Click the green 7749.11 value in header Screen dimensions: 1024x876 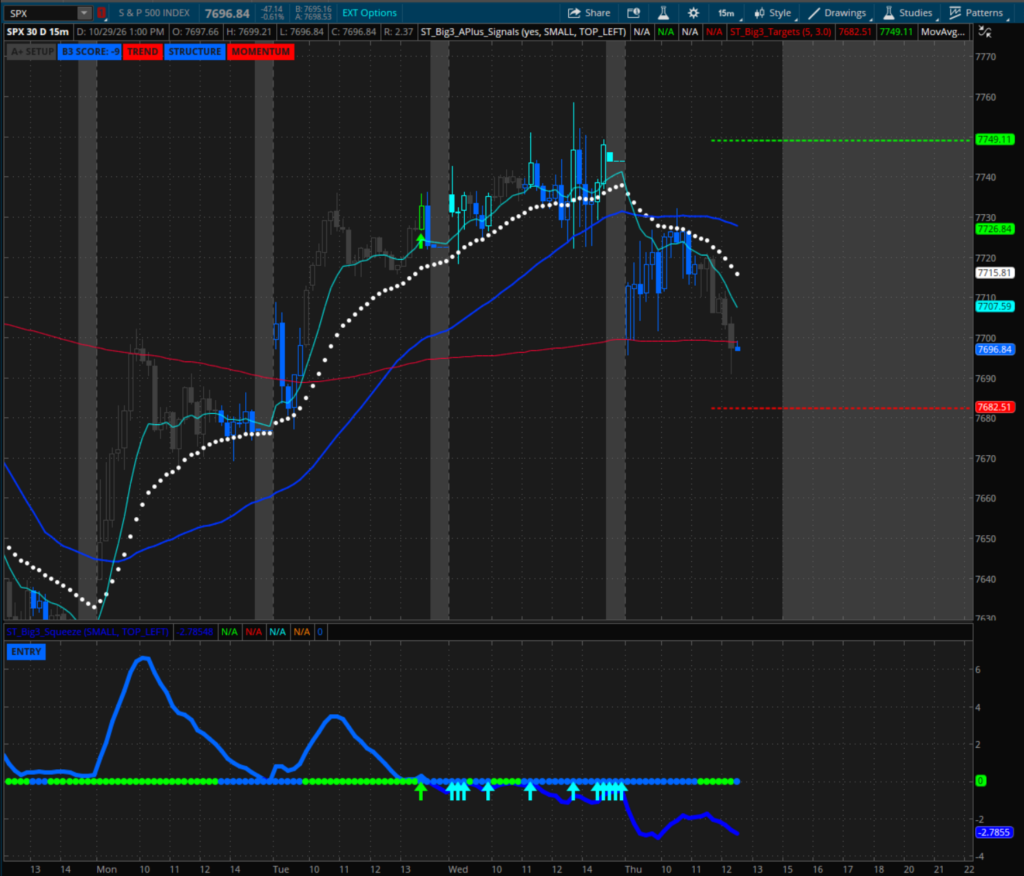(896, 32)
